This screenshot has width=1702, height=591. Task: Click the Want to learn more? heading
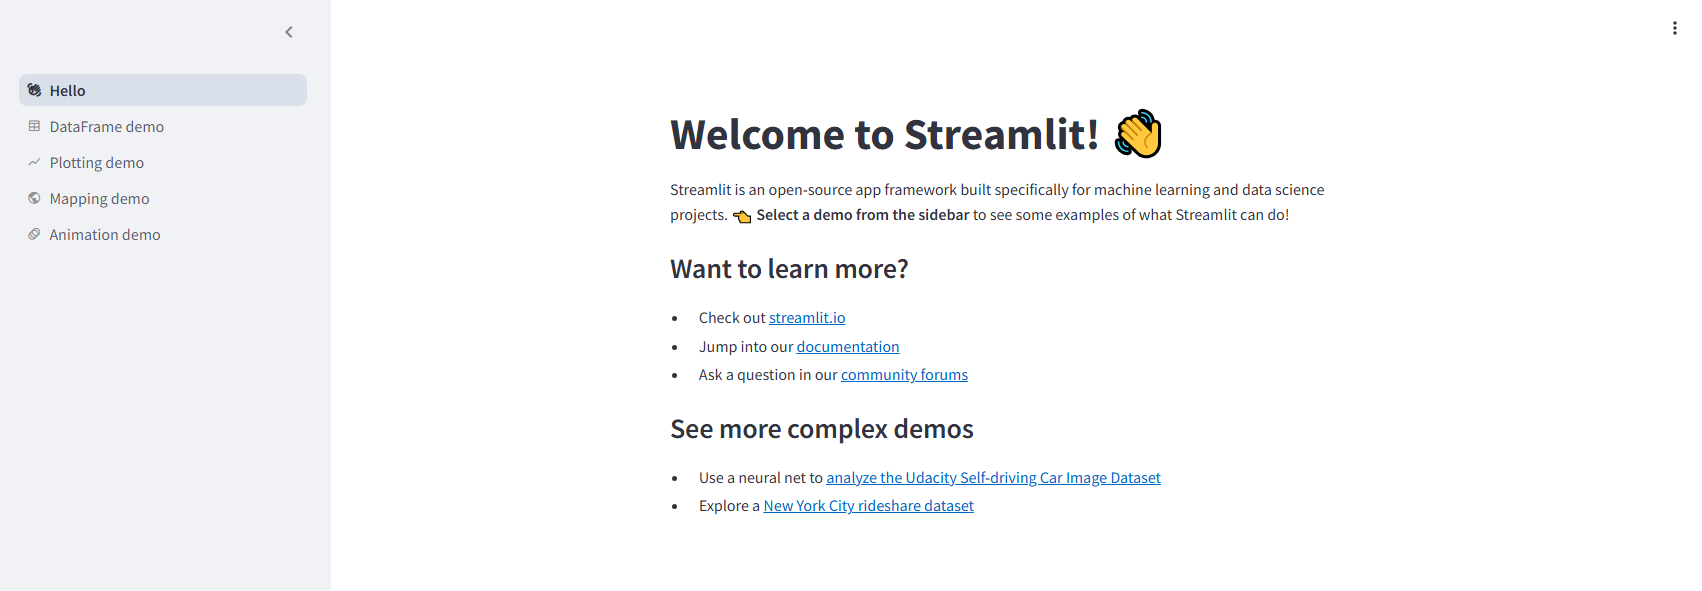click(789, 269)
